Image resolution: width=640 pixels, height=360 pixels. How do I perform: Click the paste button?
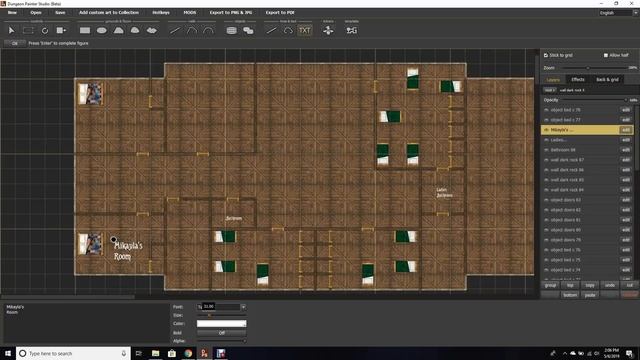point(590,295)
